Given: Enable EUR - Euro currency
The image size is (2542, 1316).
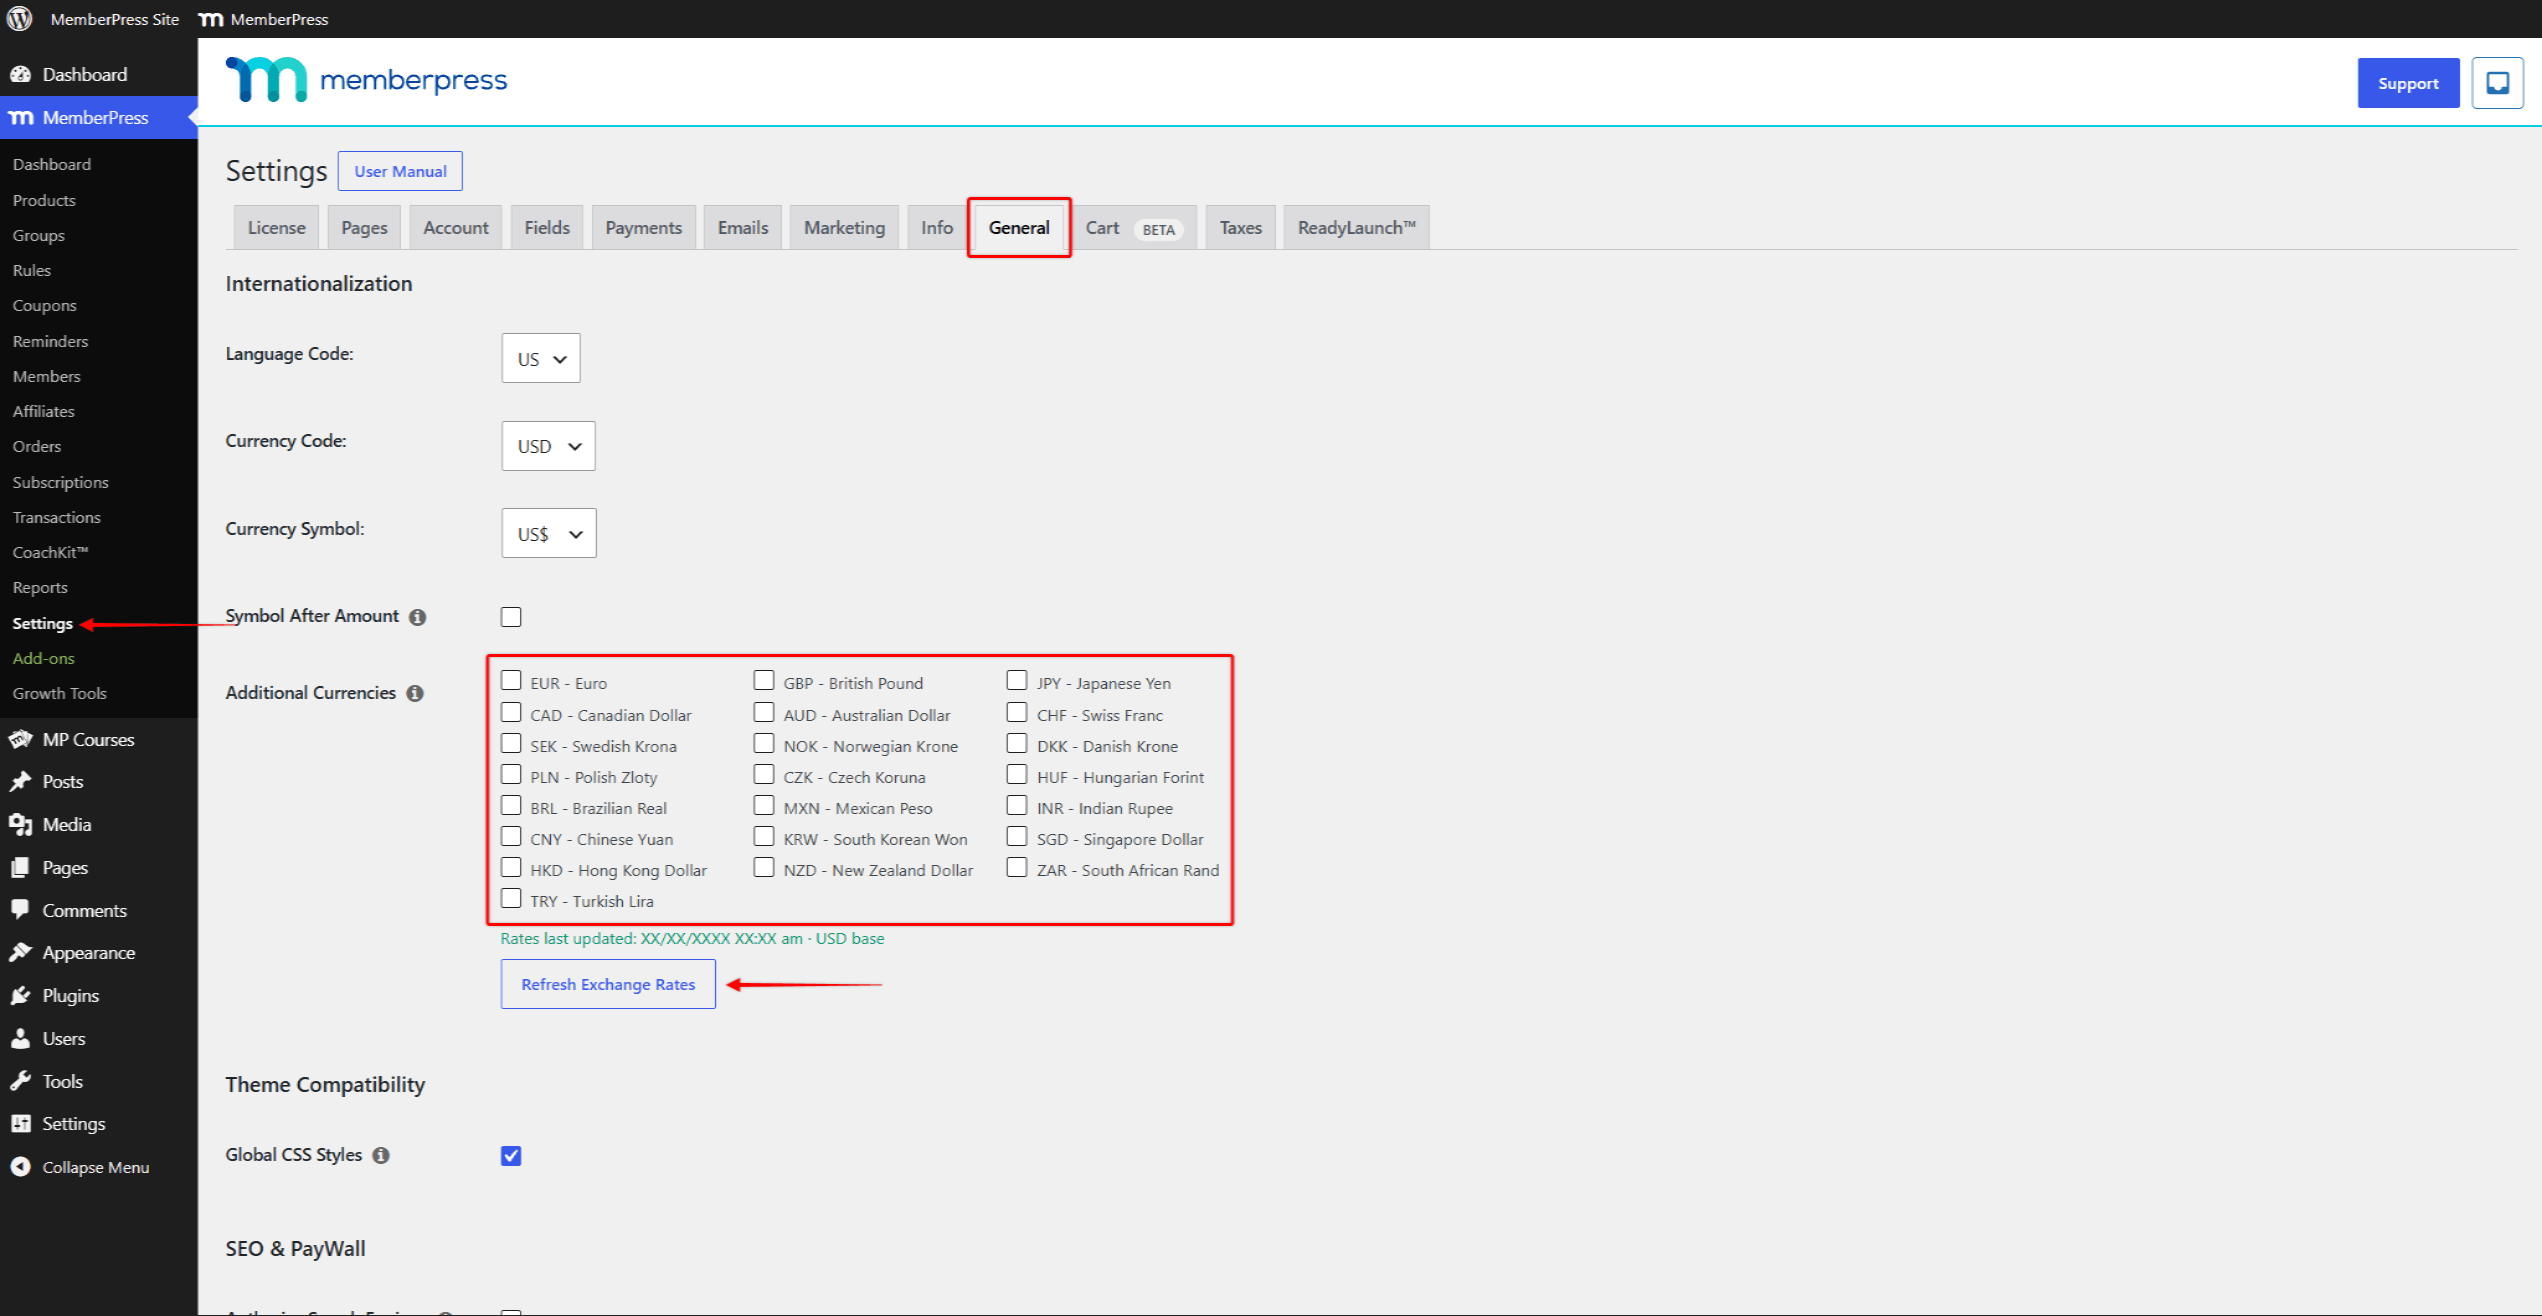Looking at the screenshot, I should pos(511,681).
